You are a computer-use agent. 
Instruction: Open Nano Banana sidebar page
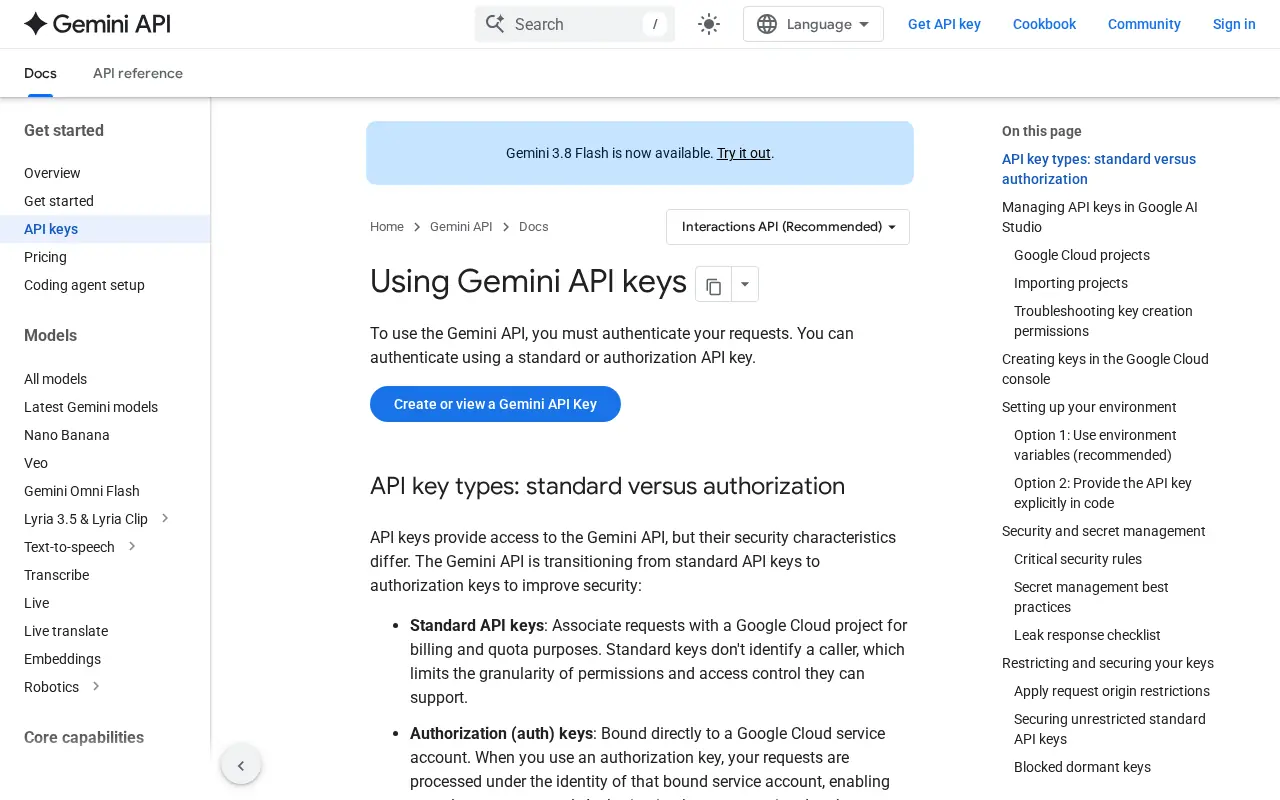tap(67, 435)
